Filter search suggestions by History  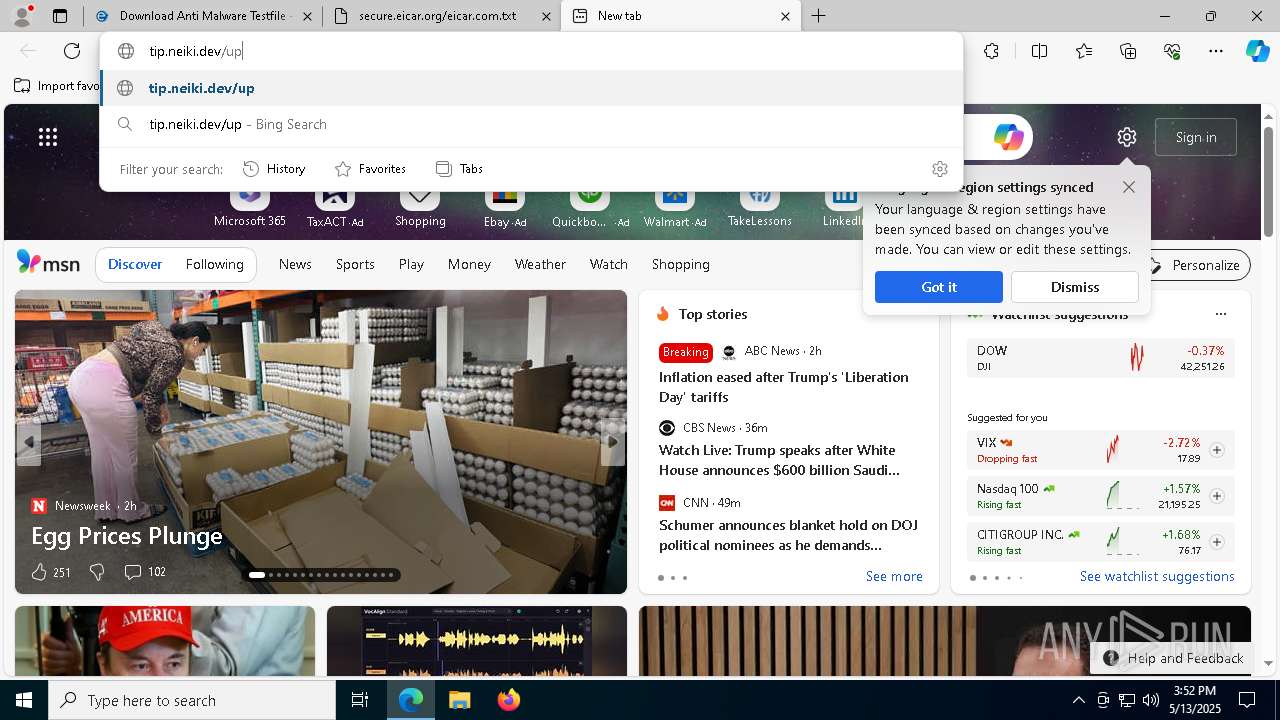[x=274, y=169]
